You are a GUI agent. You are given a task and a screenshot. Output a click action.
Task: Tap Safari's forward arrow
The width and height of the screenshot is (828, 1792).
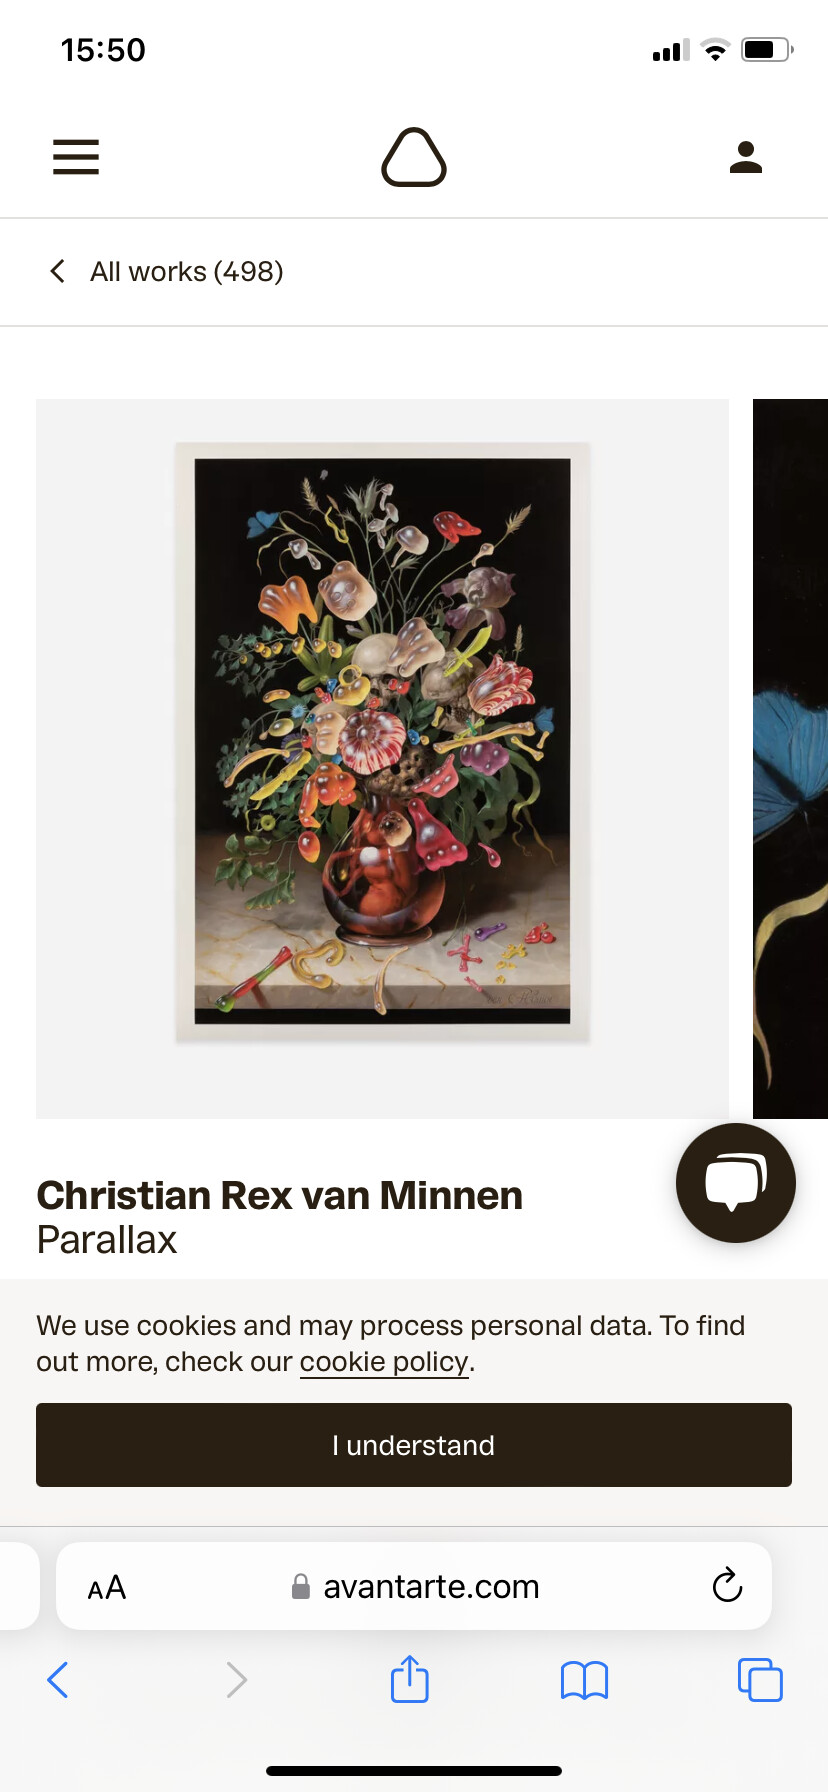236,1680
